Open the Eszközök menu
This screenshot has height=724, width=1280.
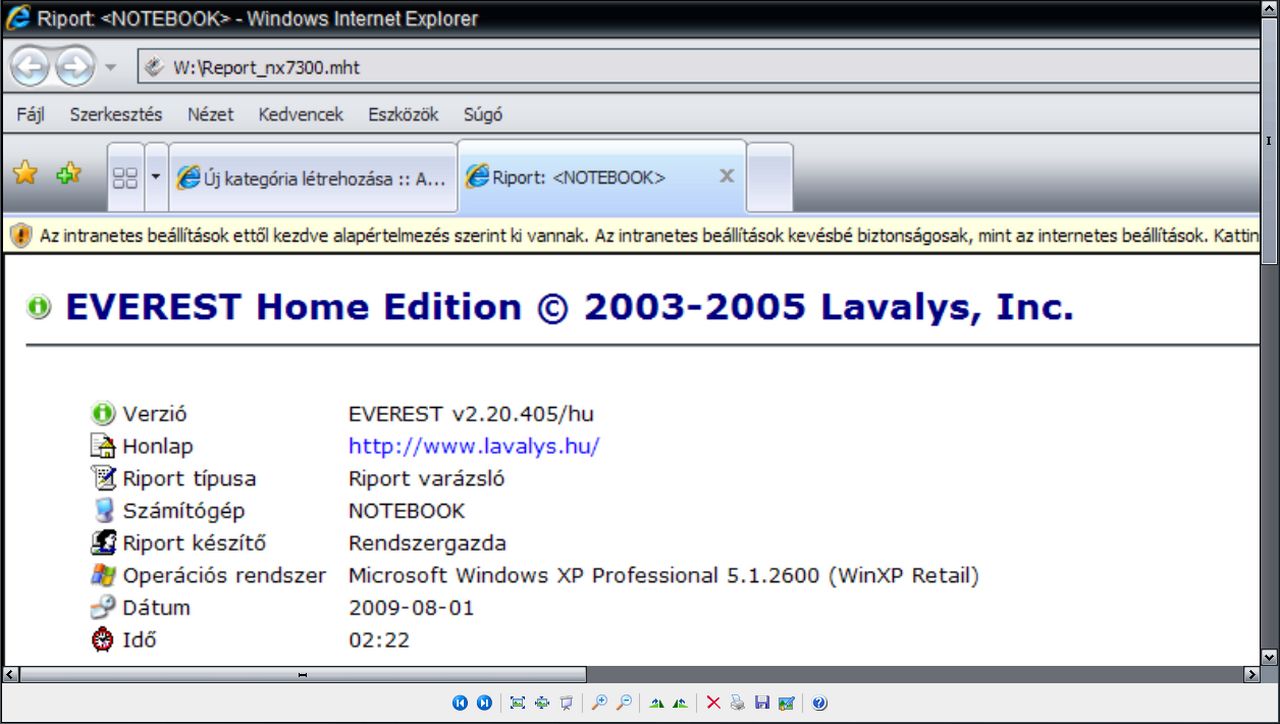[x=403, y=115]
